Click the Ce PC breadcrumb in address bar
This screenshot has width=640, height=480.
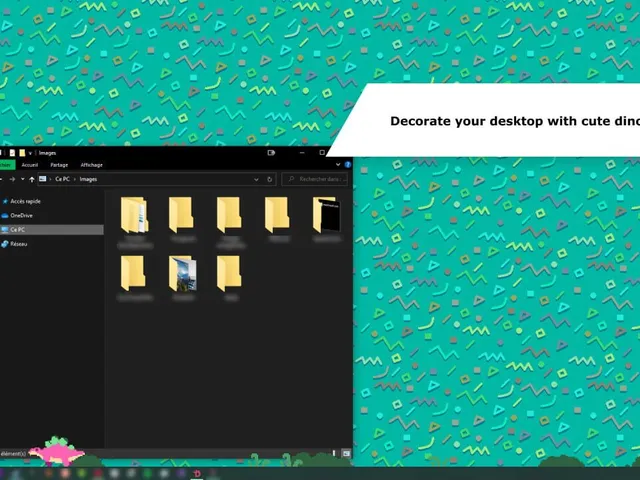tap(62, 179)
